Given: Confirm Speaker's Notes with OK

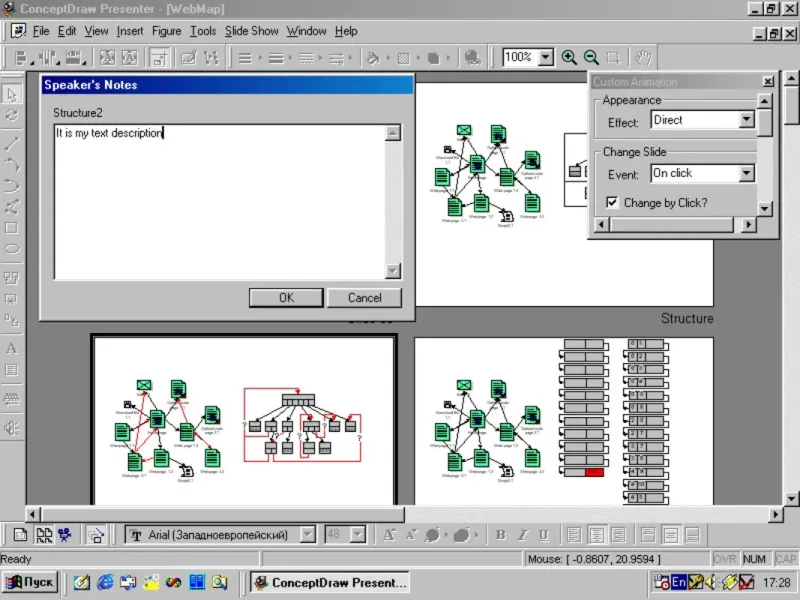Looking at the screenshot, I should 286,297.
